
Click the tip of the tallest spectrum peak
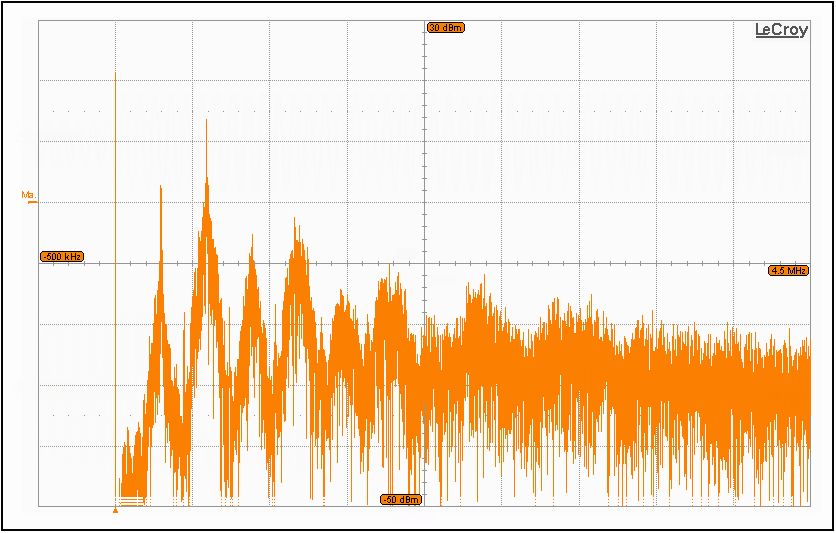coord(206,121)
